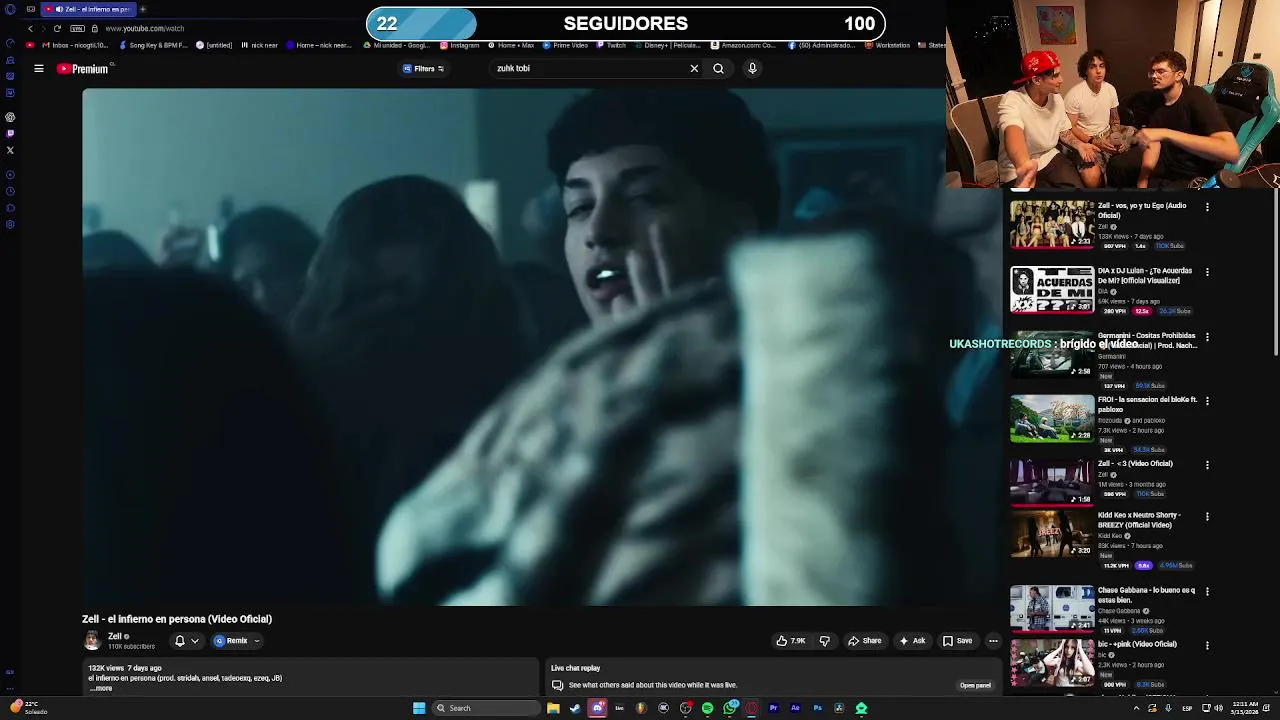Open the Windows Start menu
Viewport: 1280px width, 720px height.
pyautogui.click(x=419, y=708)
